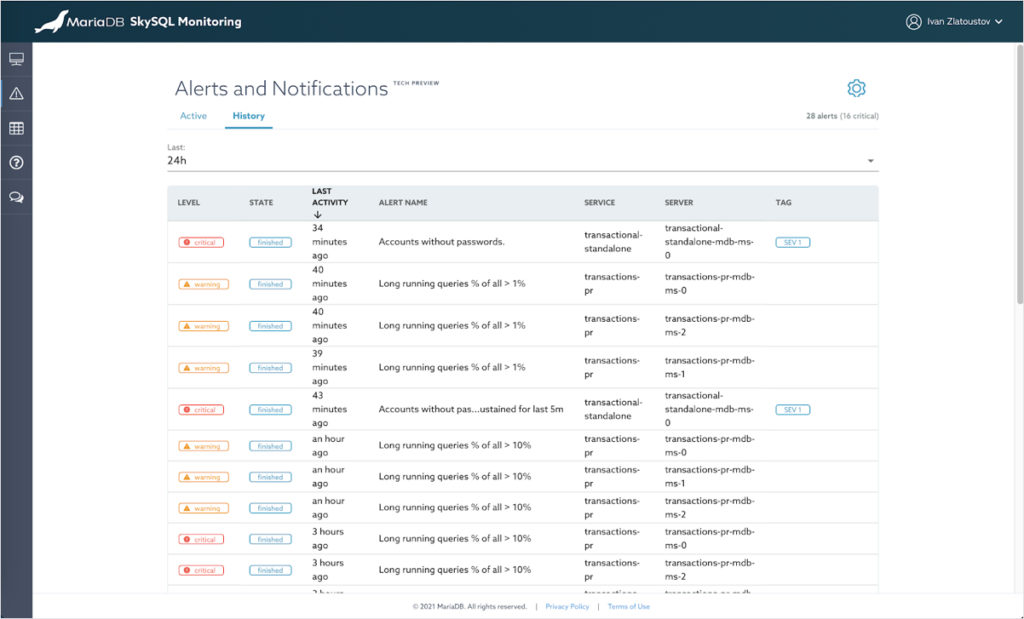Open the Terms of Use link
This screenshot has width=1024, height=619.
(628, 606)
